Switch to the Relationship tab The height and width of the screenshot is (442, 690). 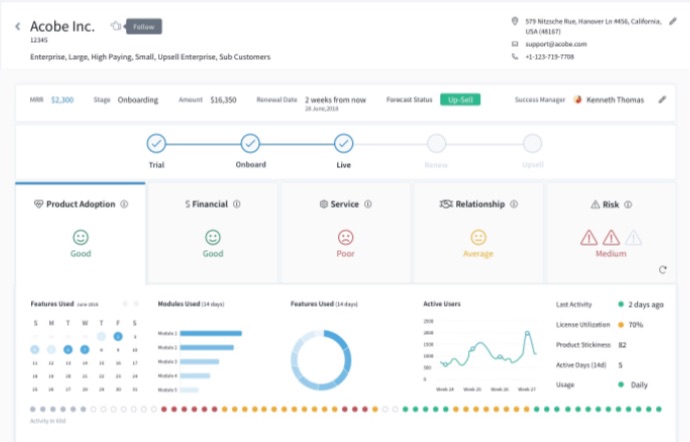(x=478, y=233)
